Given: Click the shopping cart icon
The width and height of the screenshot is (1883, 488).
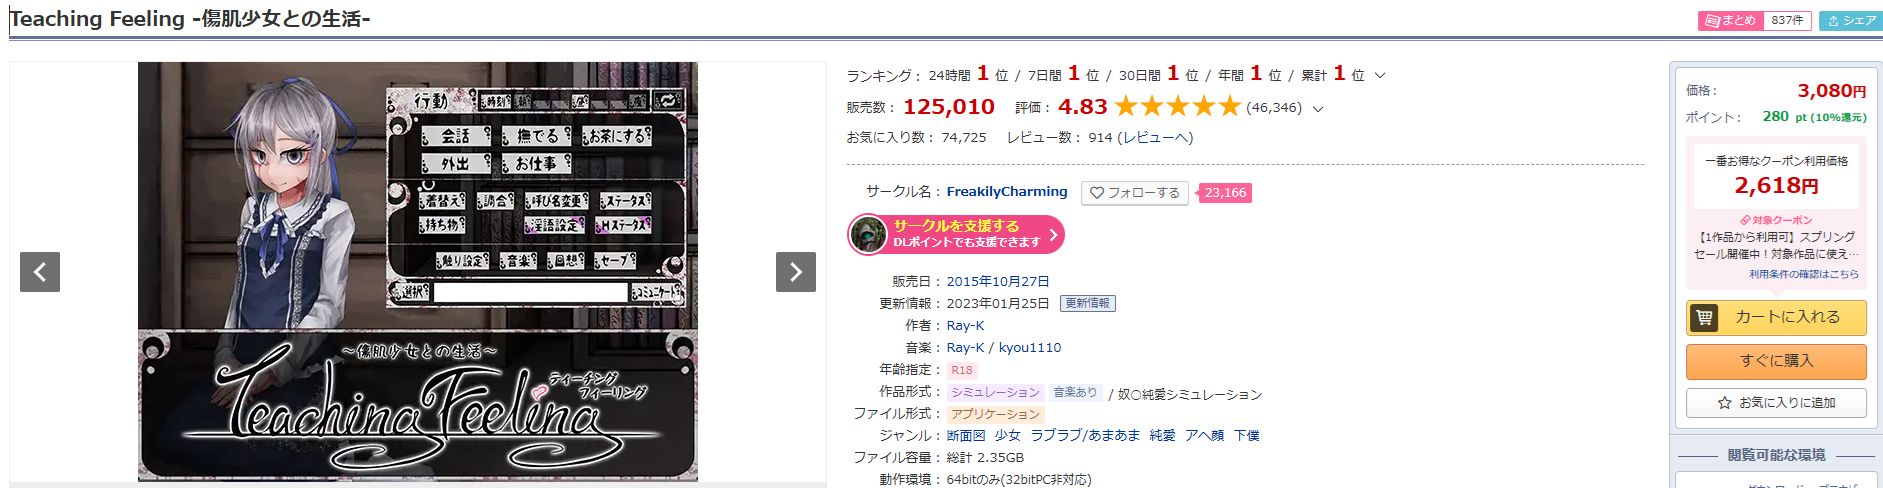Looking at the screenshot, I should tap(1704, 317).
